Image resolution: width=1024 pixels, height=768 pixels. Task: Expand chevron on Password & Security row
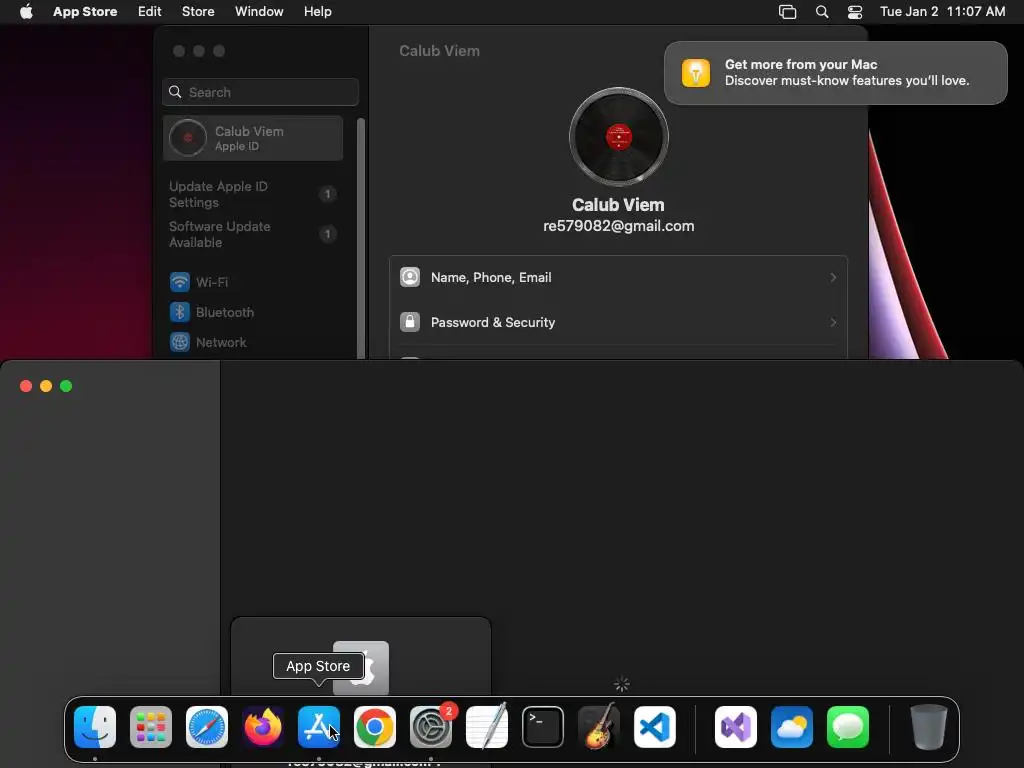point(833,322)
